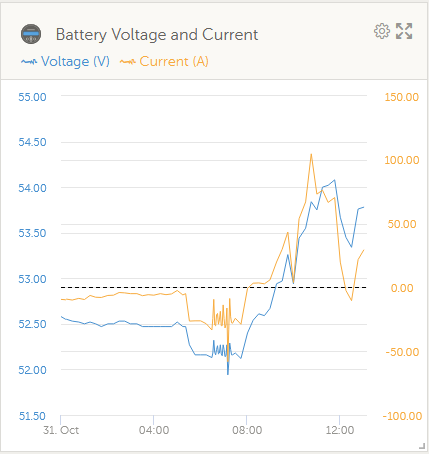Click the dashed zero current reference line

pos(214,287)
